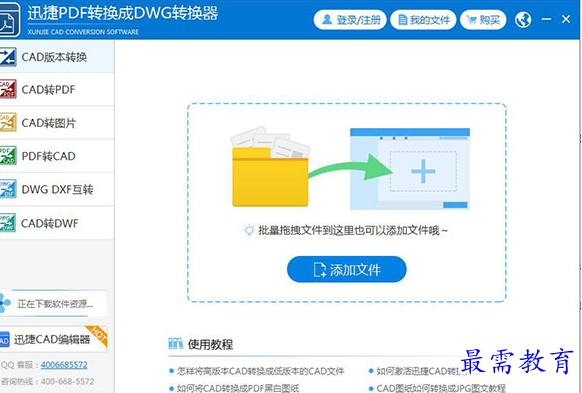Screen dimensions: 582x393
Task: Click the user icon in login button
Action: (x=327, y=19)
